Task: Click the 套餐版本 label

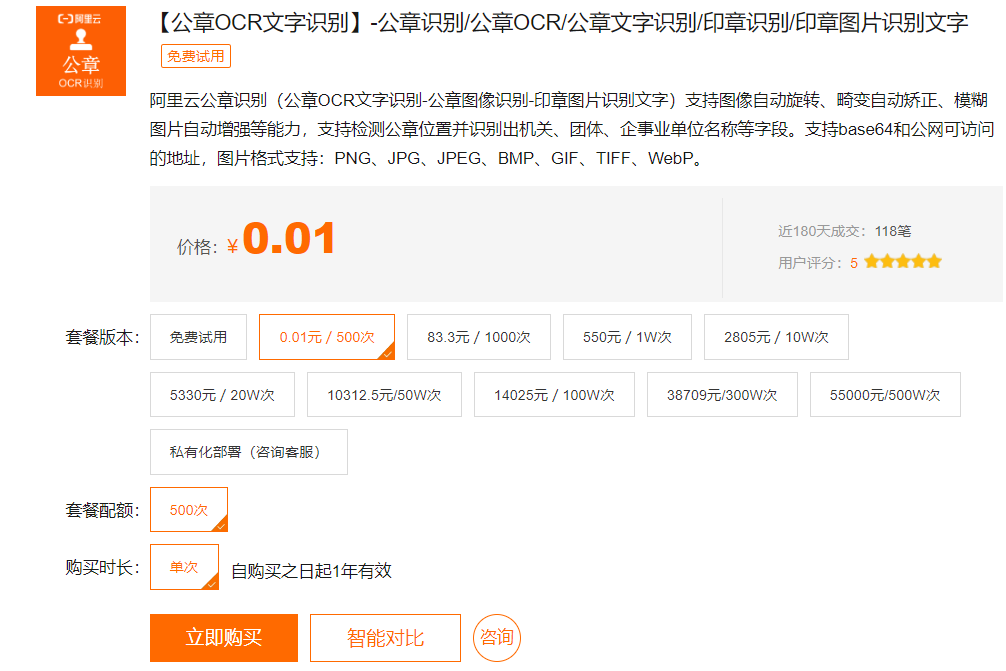Action: [x=102, y=337]
